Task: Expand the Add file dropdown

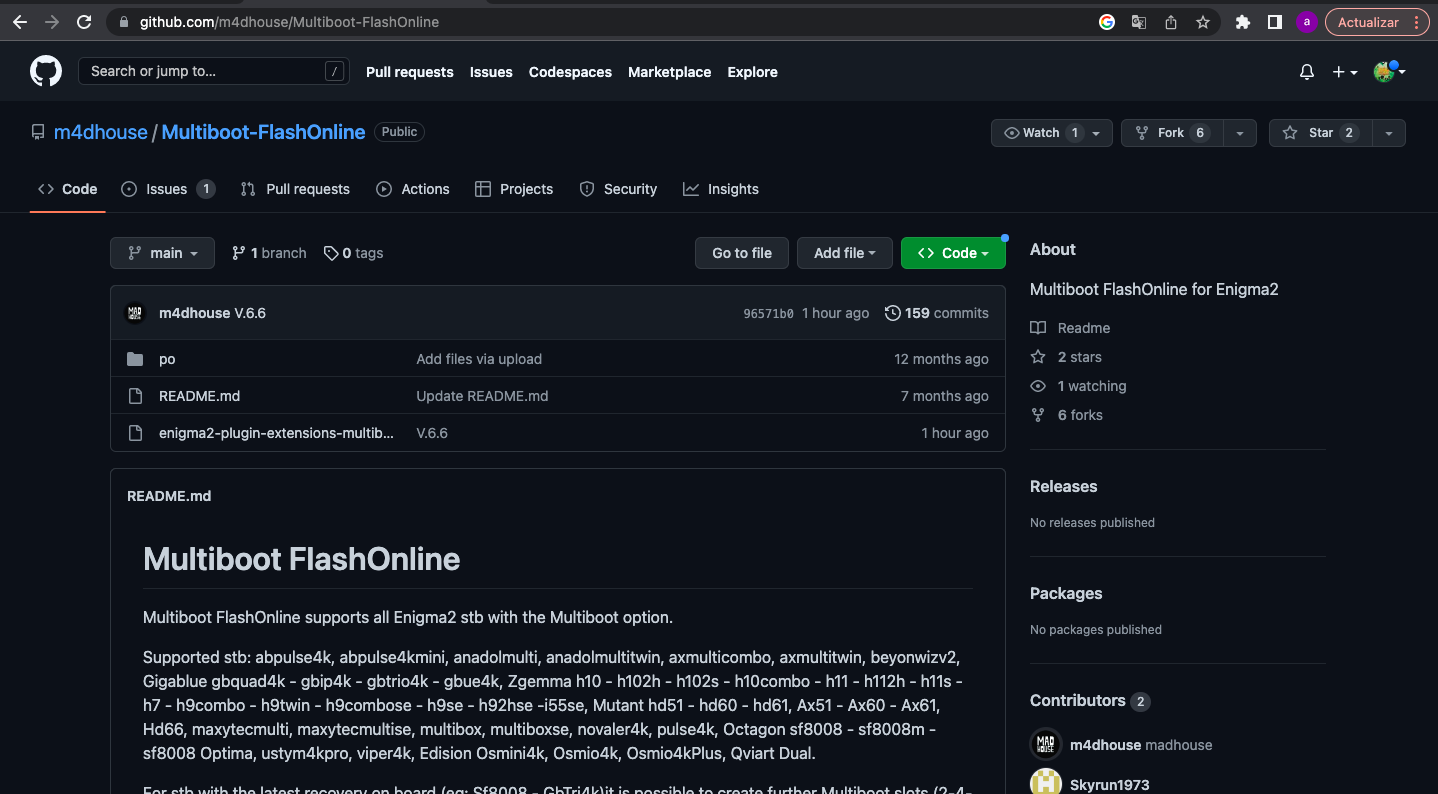Action: 844,253
